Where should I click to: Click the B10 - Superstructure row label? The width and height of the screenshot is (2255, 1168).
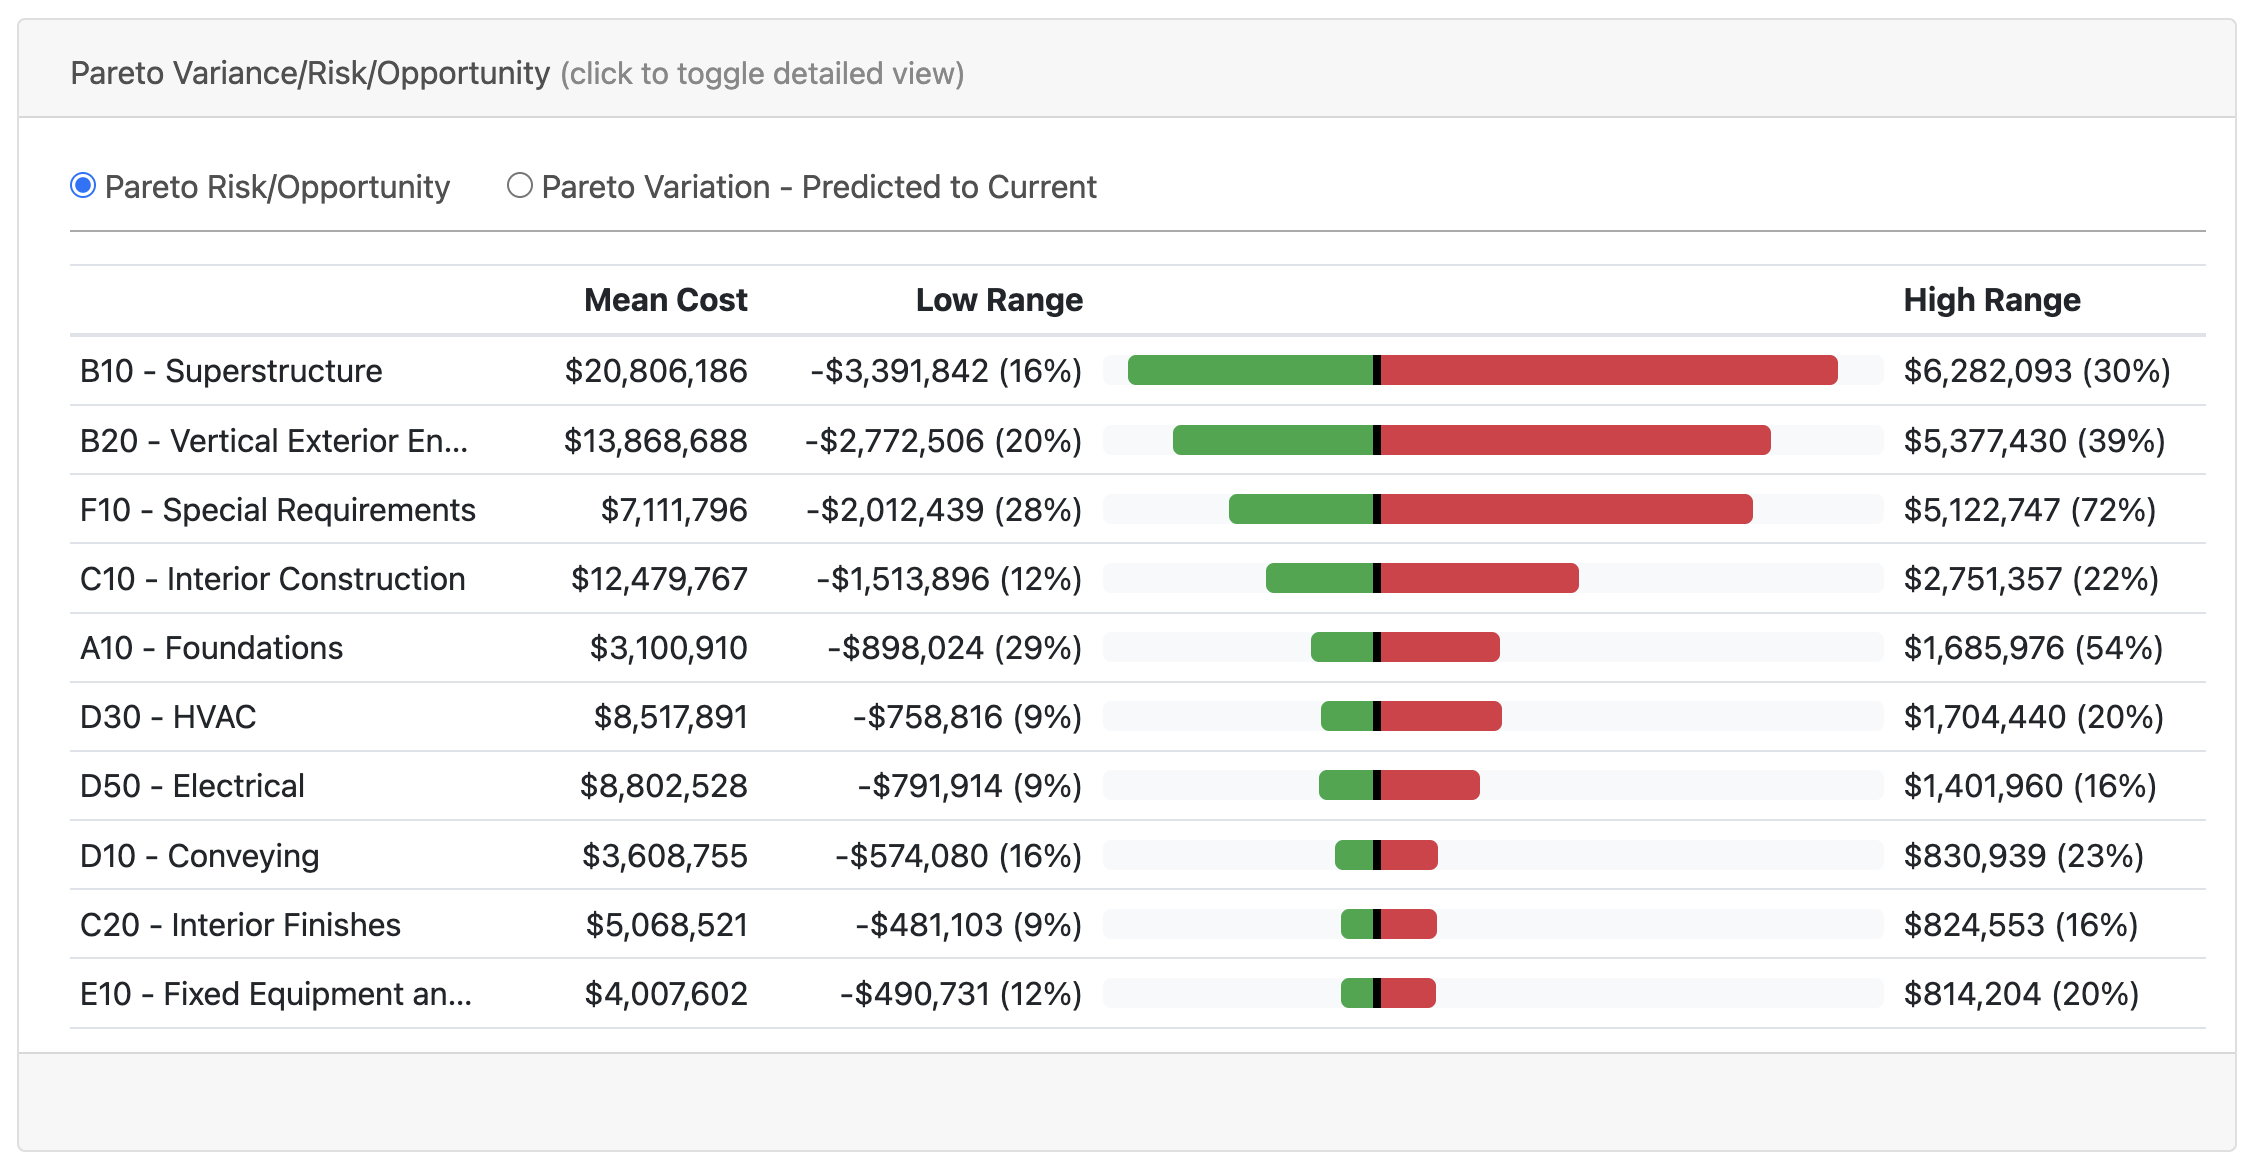point(231,371)
